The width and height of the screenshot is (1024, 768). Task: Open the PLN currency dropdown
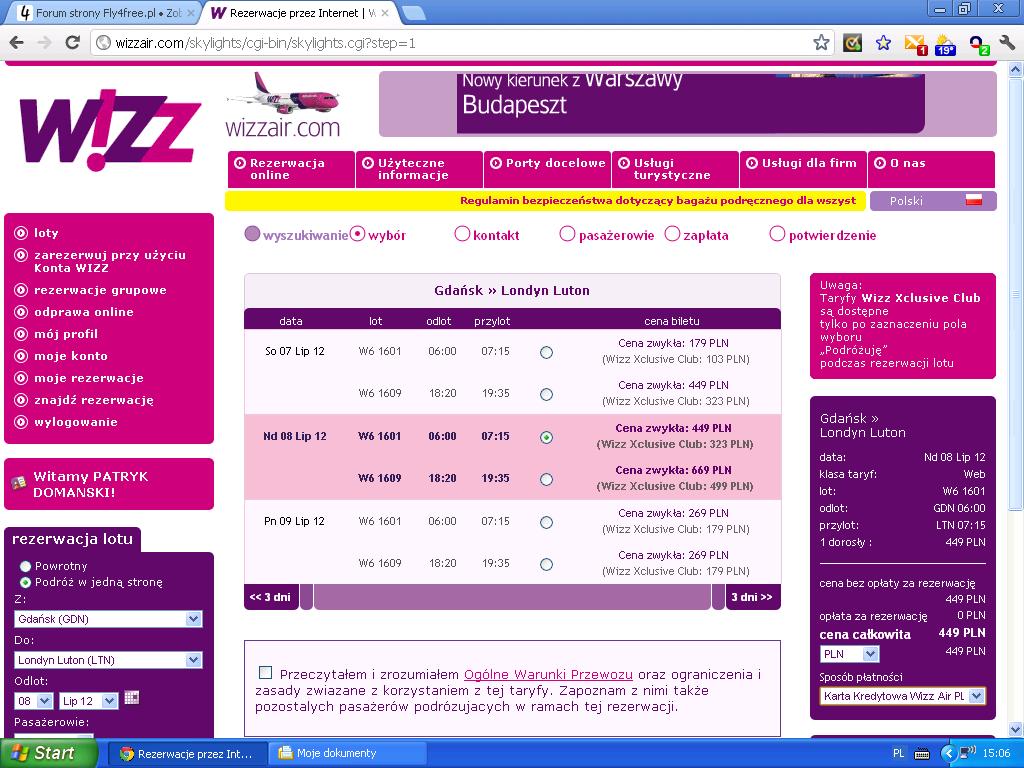point(850,654)
